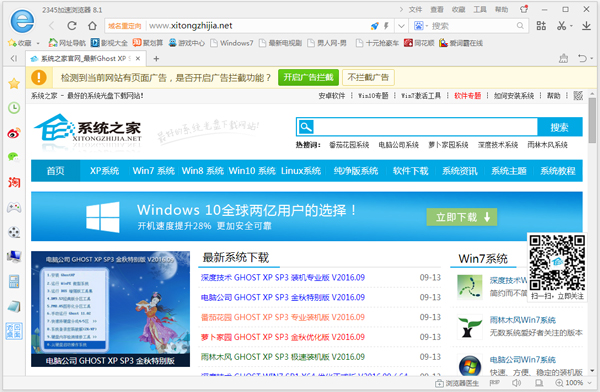Click the scissors screenshot tool icon
600x392 pixels.
click(x=562, y=26)
